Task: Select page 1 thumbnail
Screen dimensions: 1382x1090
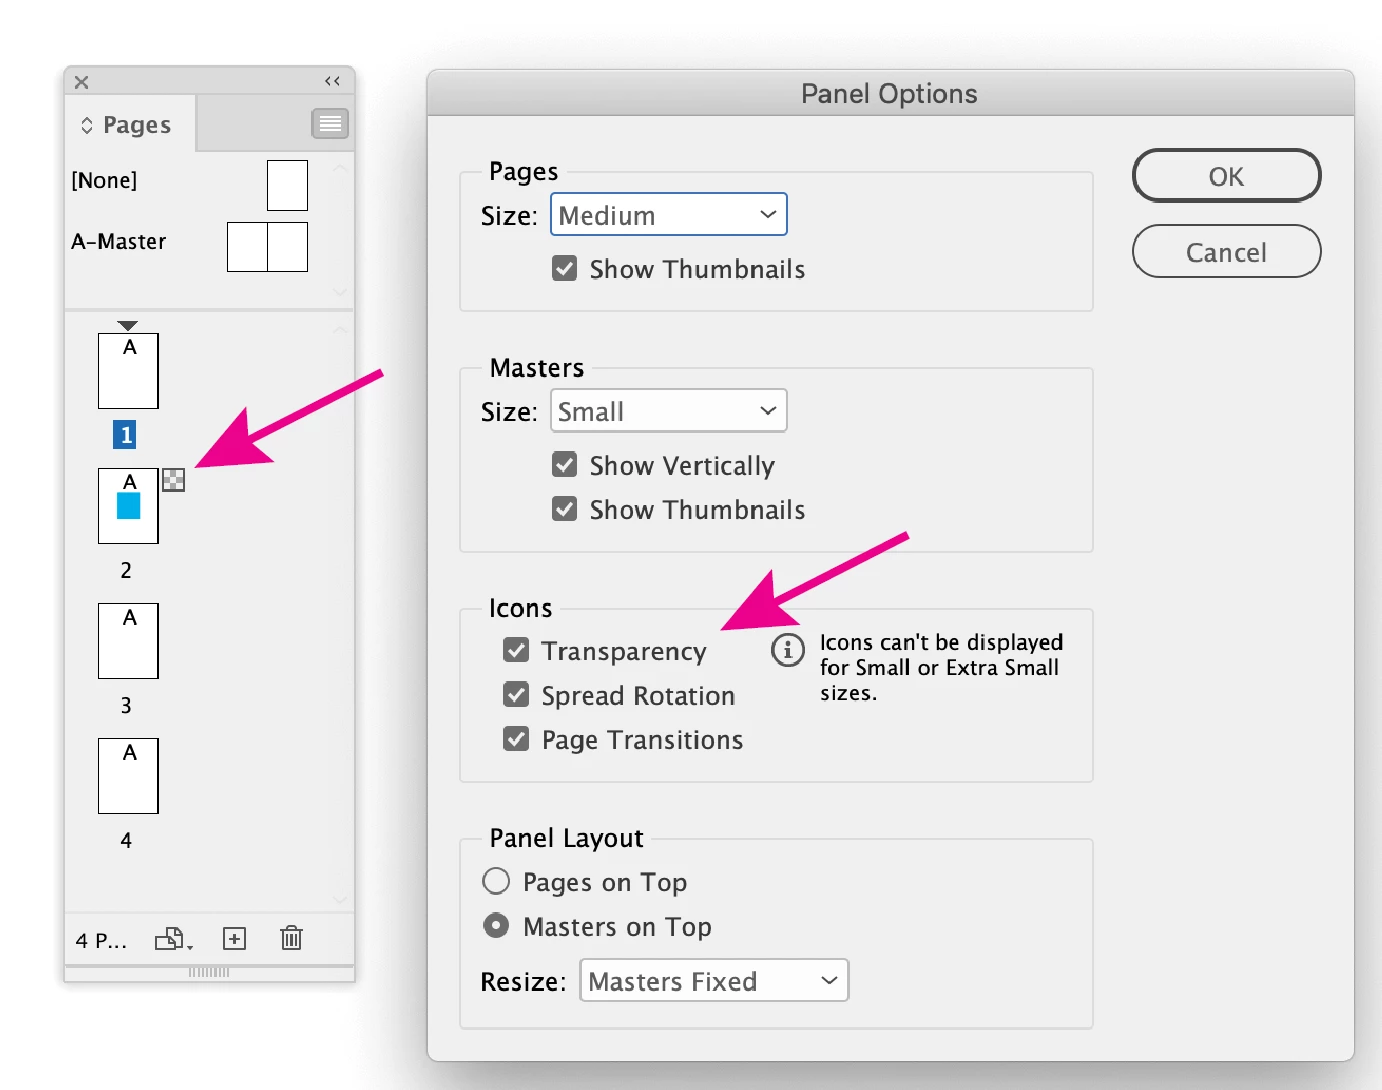Action: (x=128, y=371)
